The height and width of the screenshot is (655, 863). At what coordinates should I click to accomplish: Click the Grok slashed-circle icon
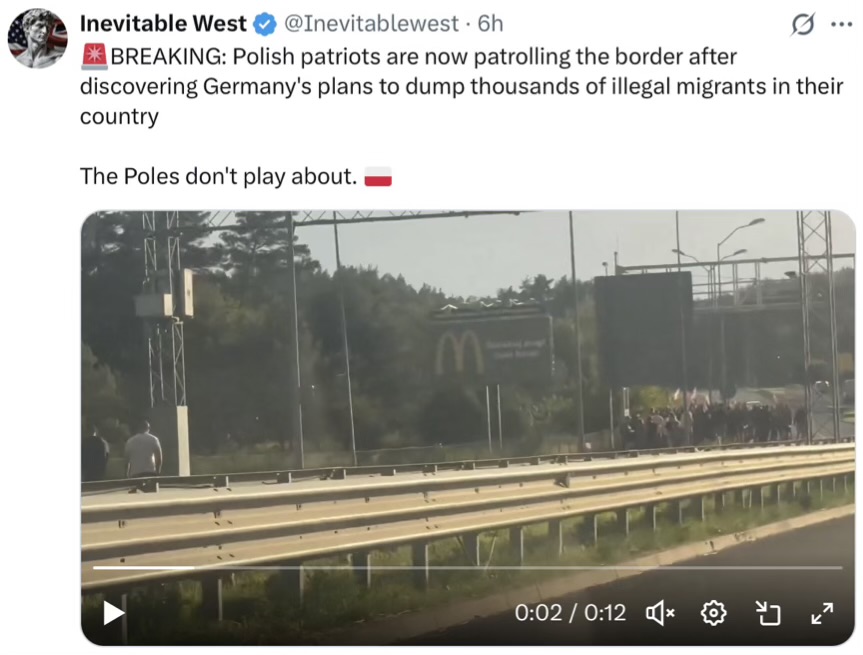tap(802, 24)
